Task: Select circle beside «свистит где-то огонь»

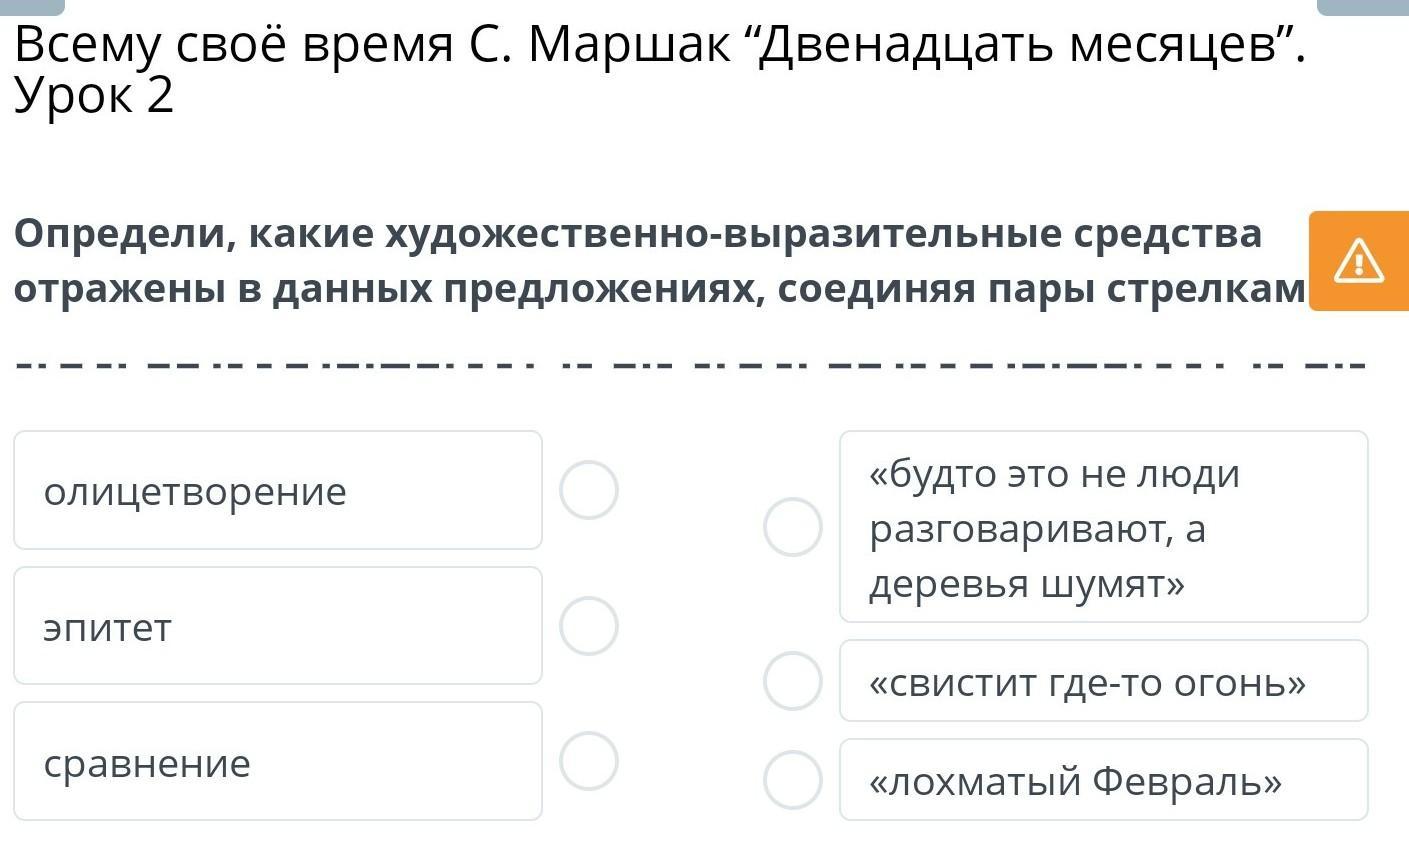Action: point(793,681)
